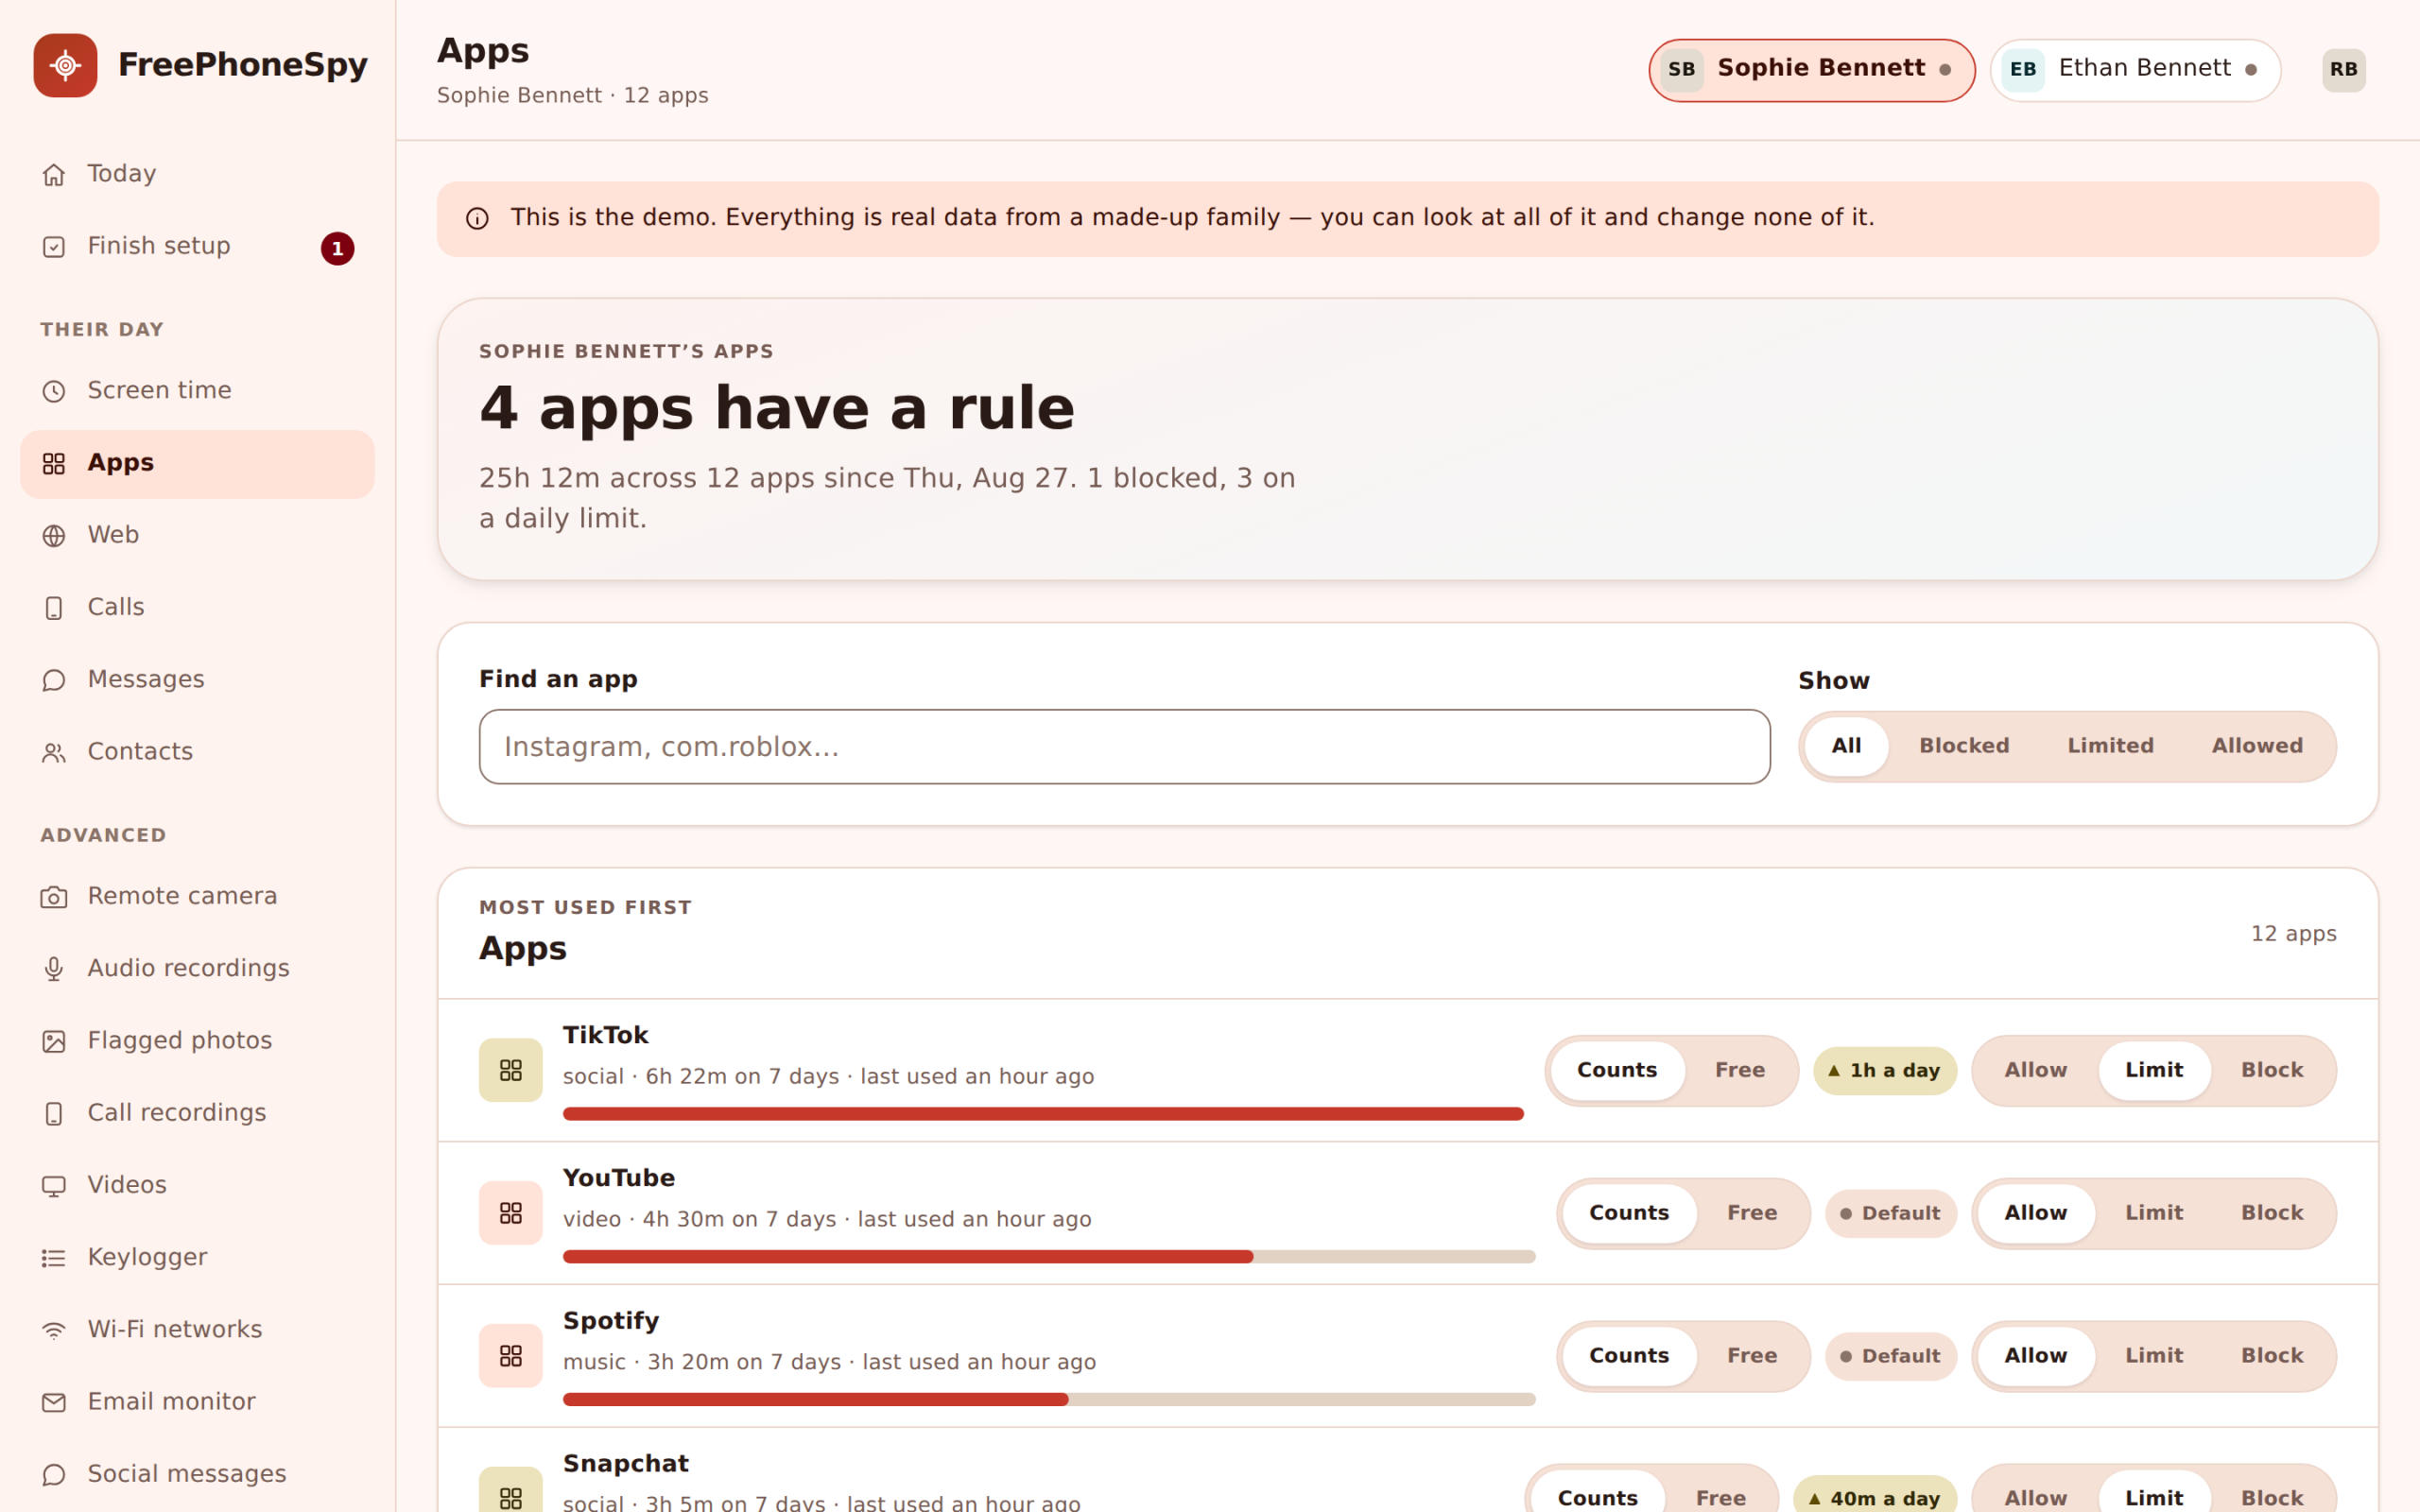Set YouTube to Counts
The height and width of the screenshot is (1512, 2420).
(x=1629, y=1213)
